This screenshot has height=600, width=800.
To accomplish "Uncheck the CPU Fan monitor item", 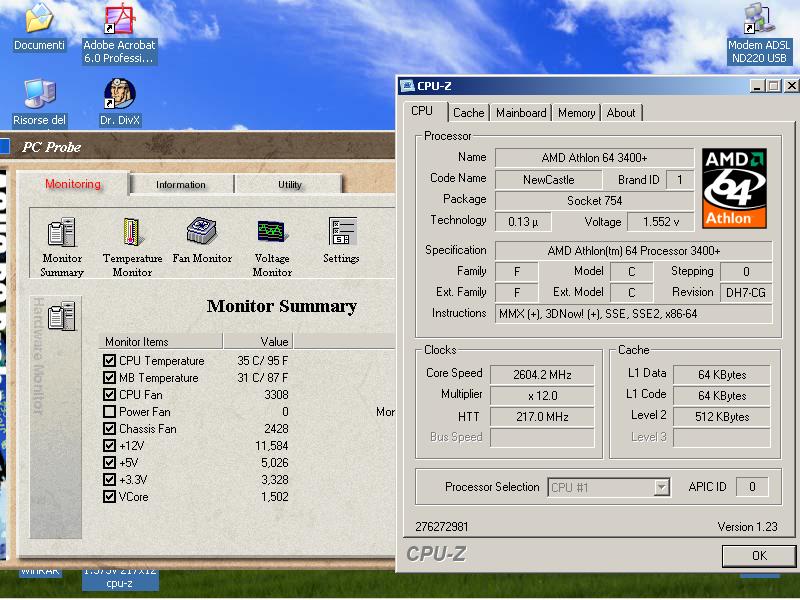I will pos(109,394).
